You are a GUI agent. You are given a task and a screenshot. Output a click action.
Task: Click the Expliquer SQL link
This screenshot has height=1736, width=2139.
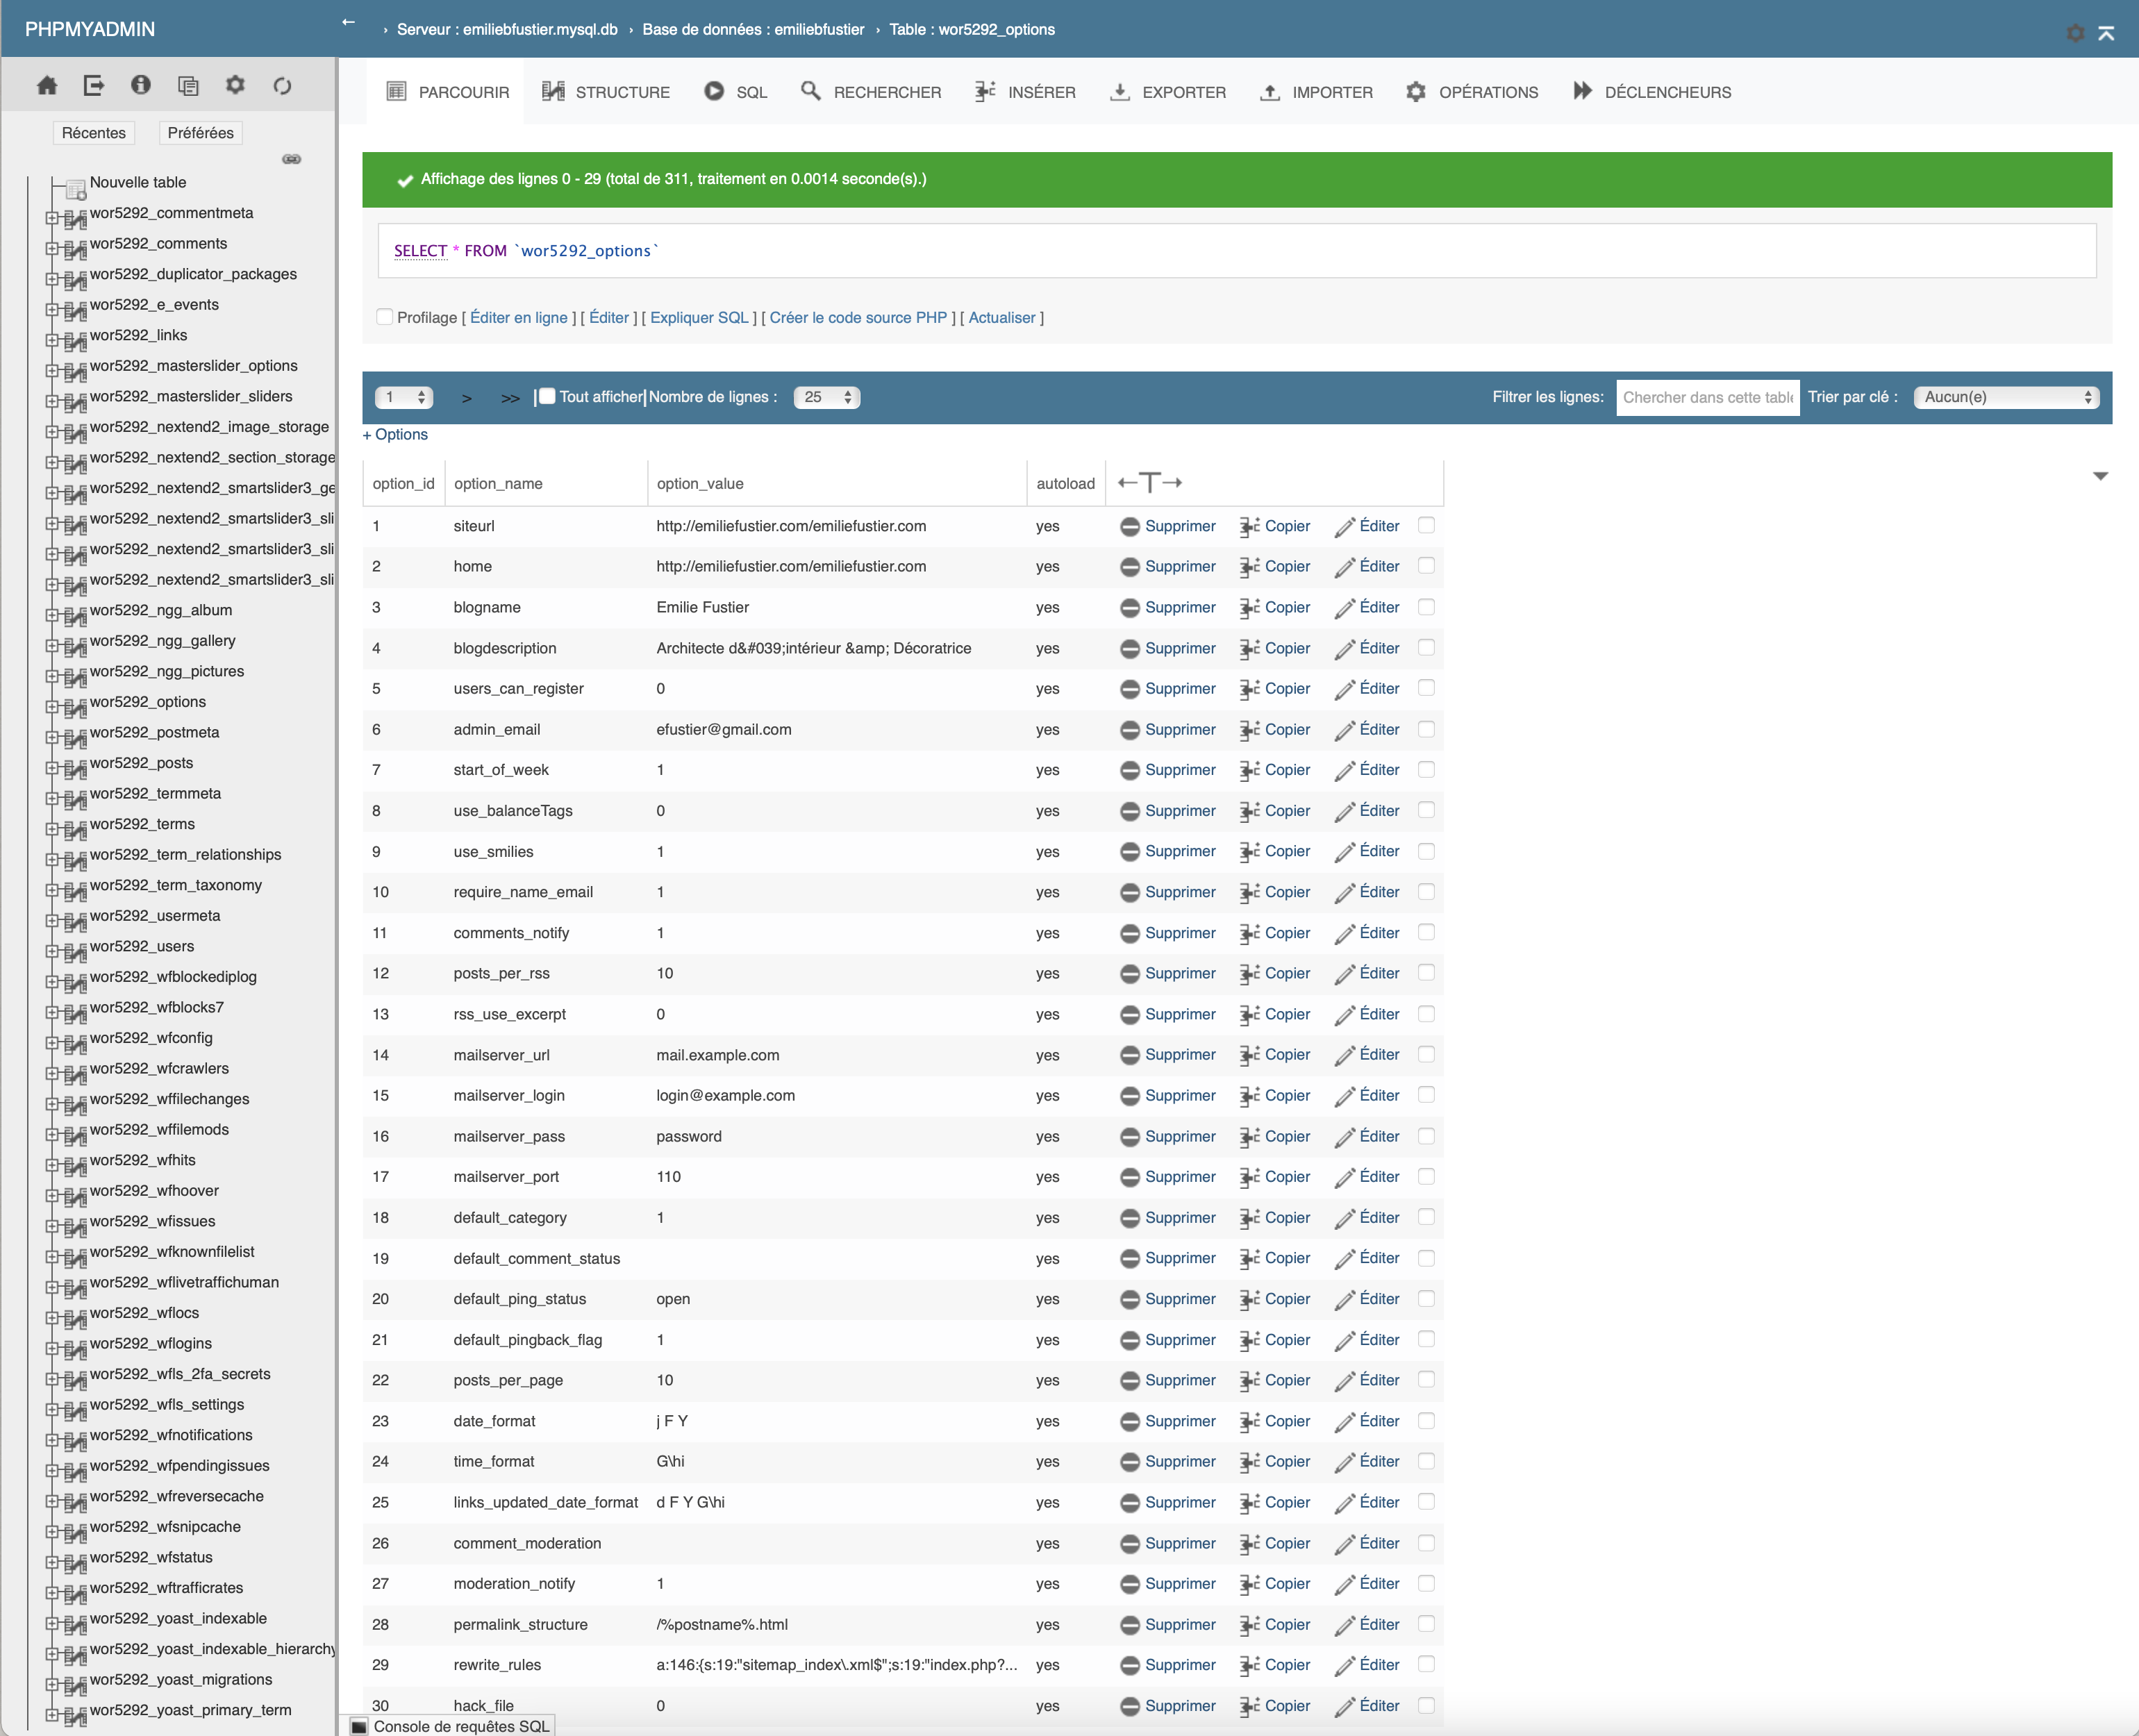click(x=699, y=317)
